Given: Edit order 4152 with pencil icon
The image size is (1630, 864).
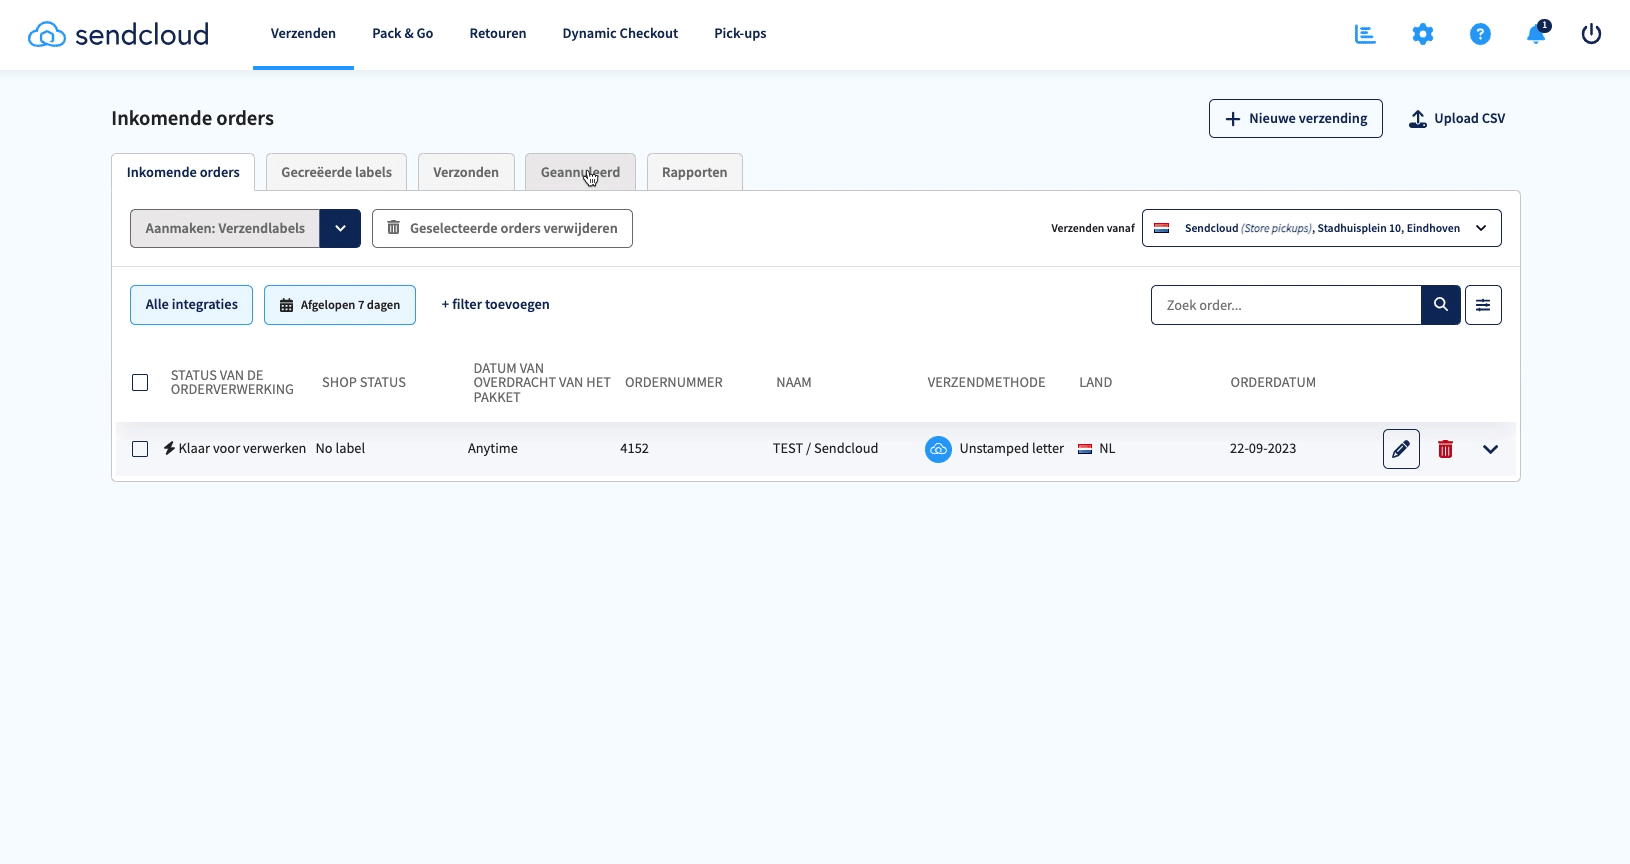Looking at the screenshot, I should pos(1401,449).
